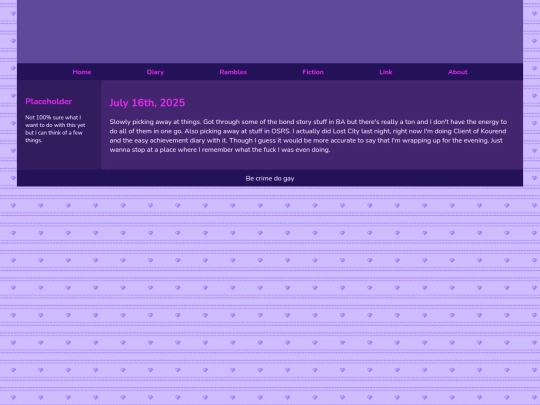Screen dimensions: 540x405
Task: Click 'bond story stuff in BA' phrase
Action: (312, 122)
